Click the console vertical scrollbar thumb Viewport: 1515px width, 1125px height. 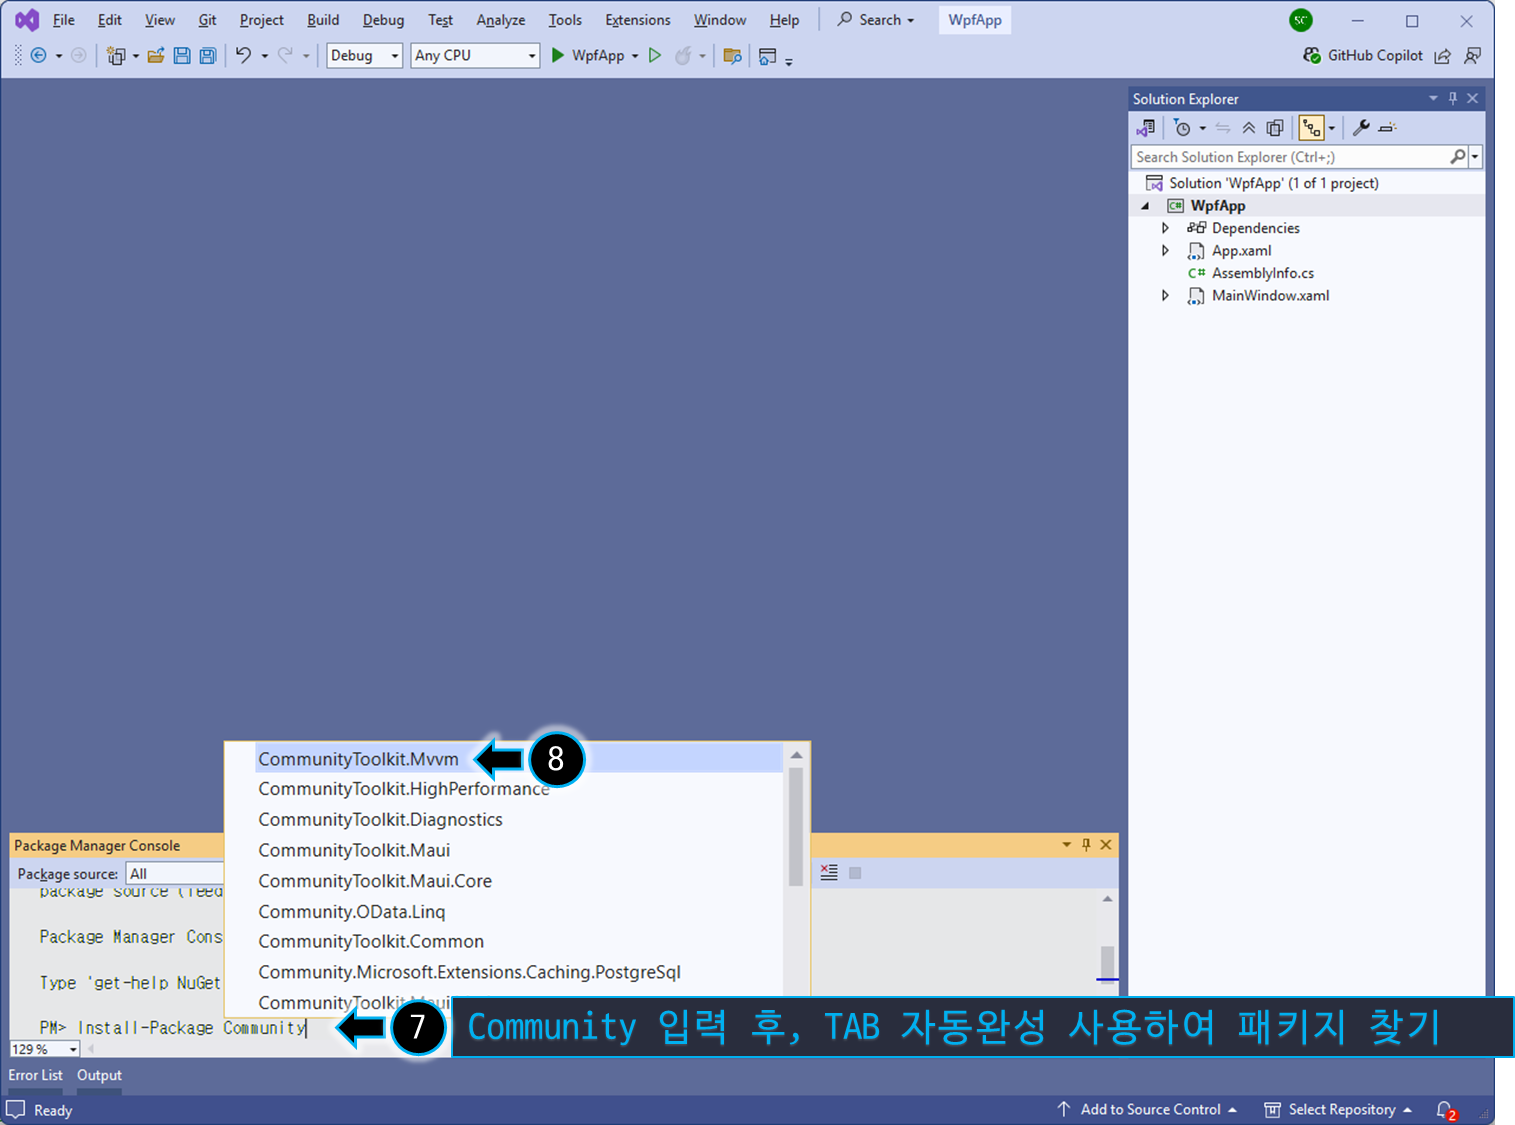click(1107, 962)
